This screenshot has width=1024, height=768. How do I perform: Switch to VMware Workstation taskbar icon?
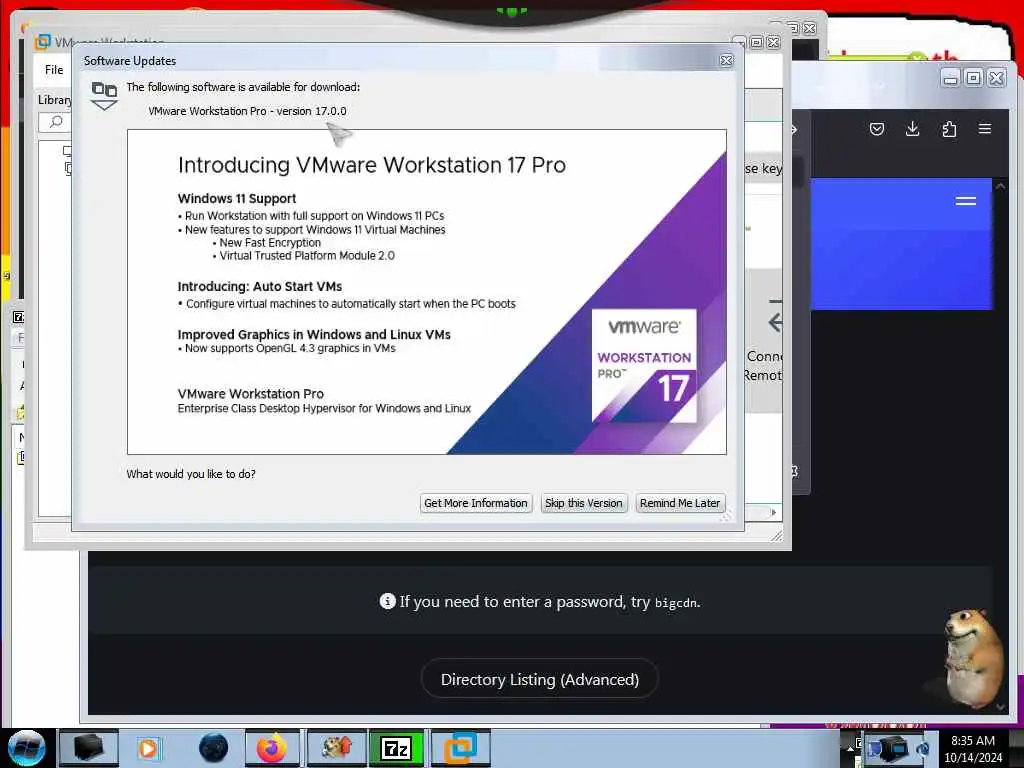[x=460, y=748]
